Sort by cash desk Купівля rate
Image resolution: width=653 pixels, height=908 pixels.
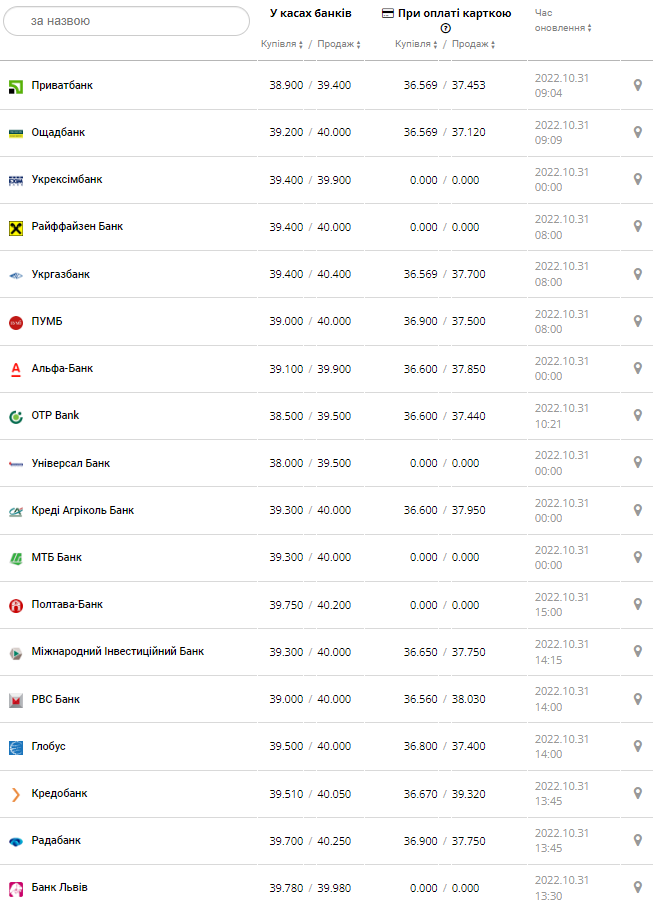tap(282, 45)
